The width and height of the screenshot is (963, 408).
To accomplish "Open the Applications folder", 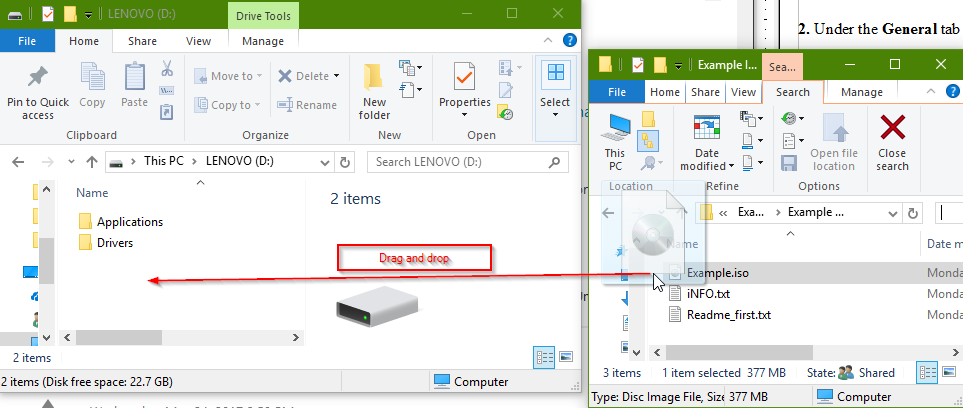I will click(x=129, y=222).
